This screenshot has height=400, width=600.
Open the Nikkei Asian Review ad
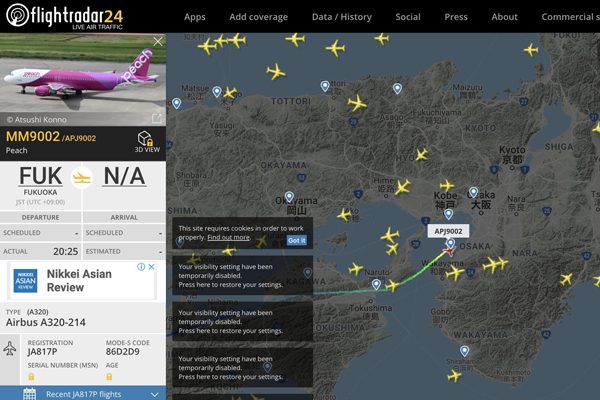[x=82, y=281]
